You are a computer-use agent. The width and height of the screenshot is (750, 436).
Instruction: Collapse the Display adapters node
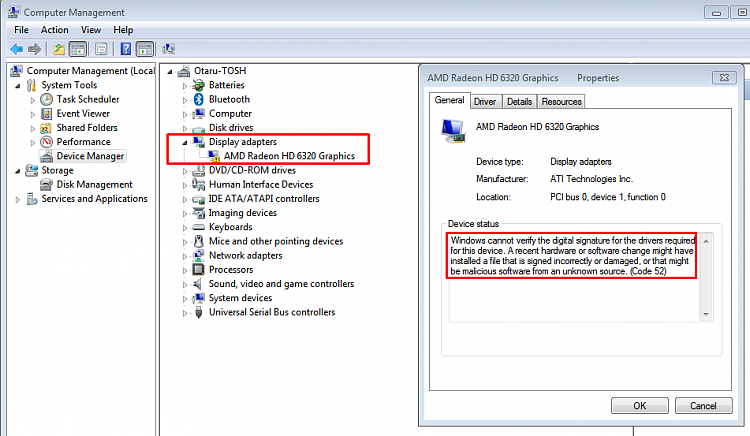pyautogui.click(x=185, y=142)
